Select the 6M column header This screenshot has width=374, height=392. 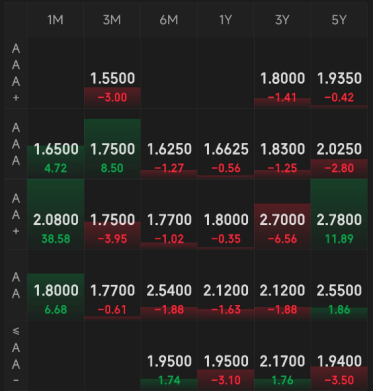169,20
